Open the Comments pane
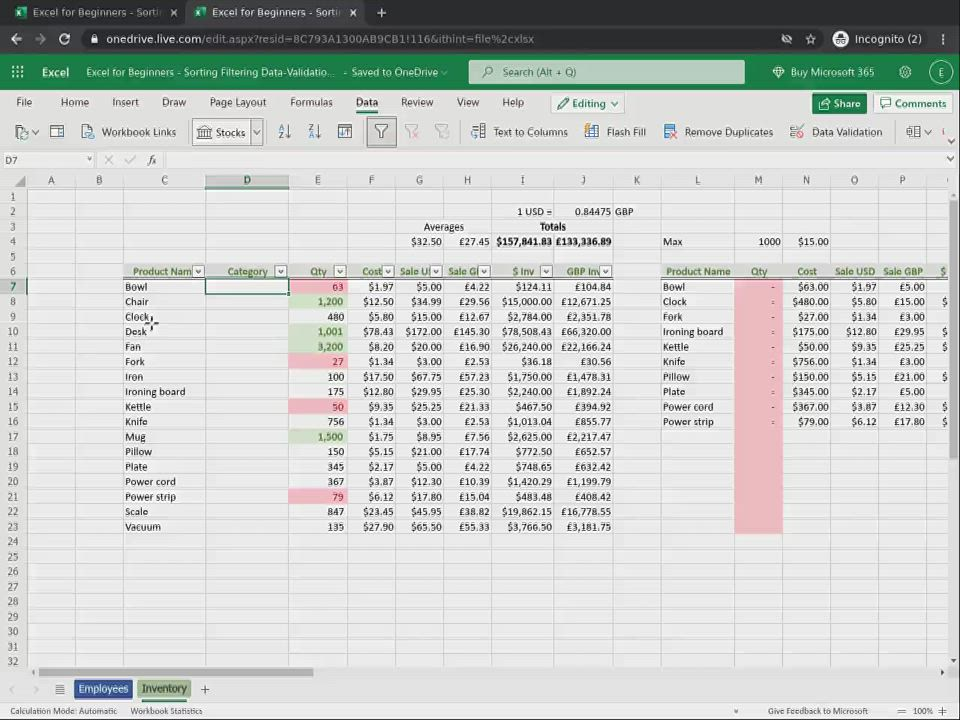Viewport: 960px width, 720px height. tap(913, 103)
